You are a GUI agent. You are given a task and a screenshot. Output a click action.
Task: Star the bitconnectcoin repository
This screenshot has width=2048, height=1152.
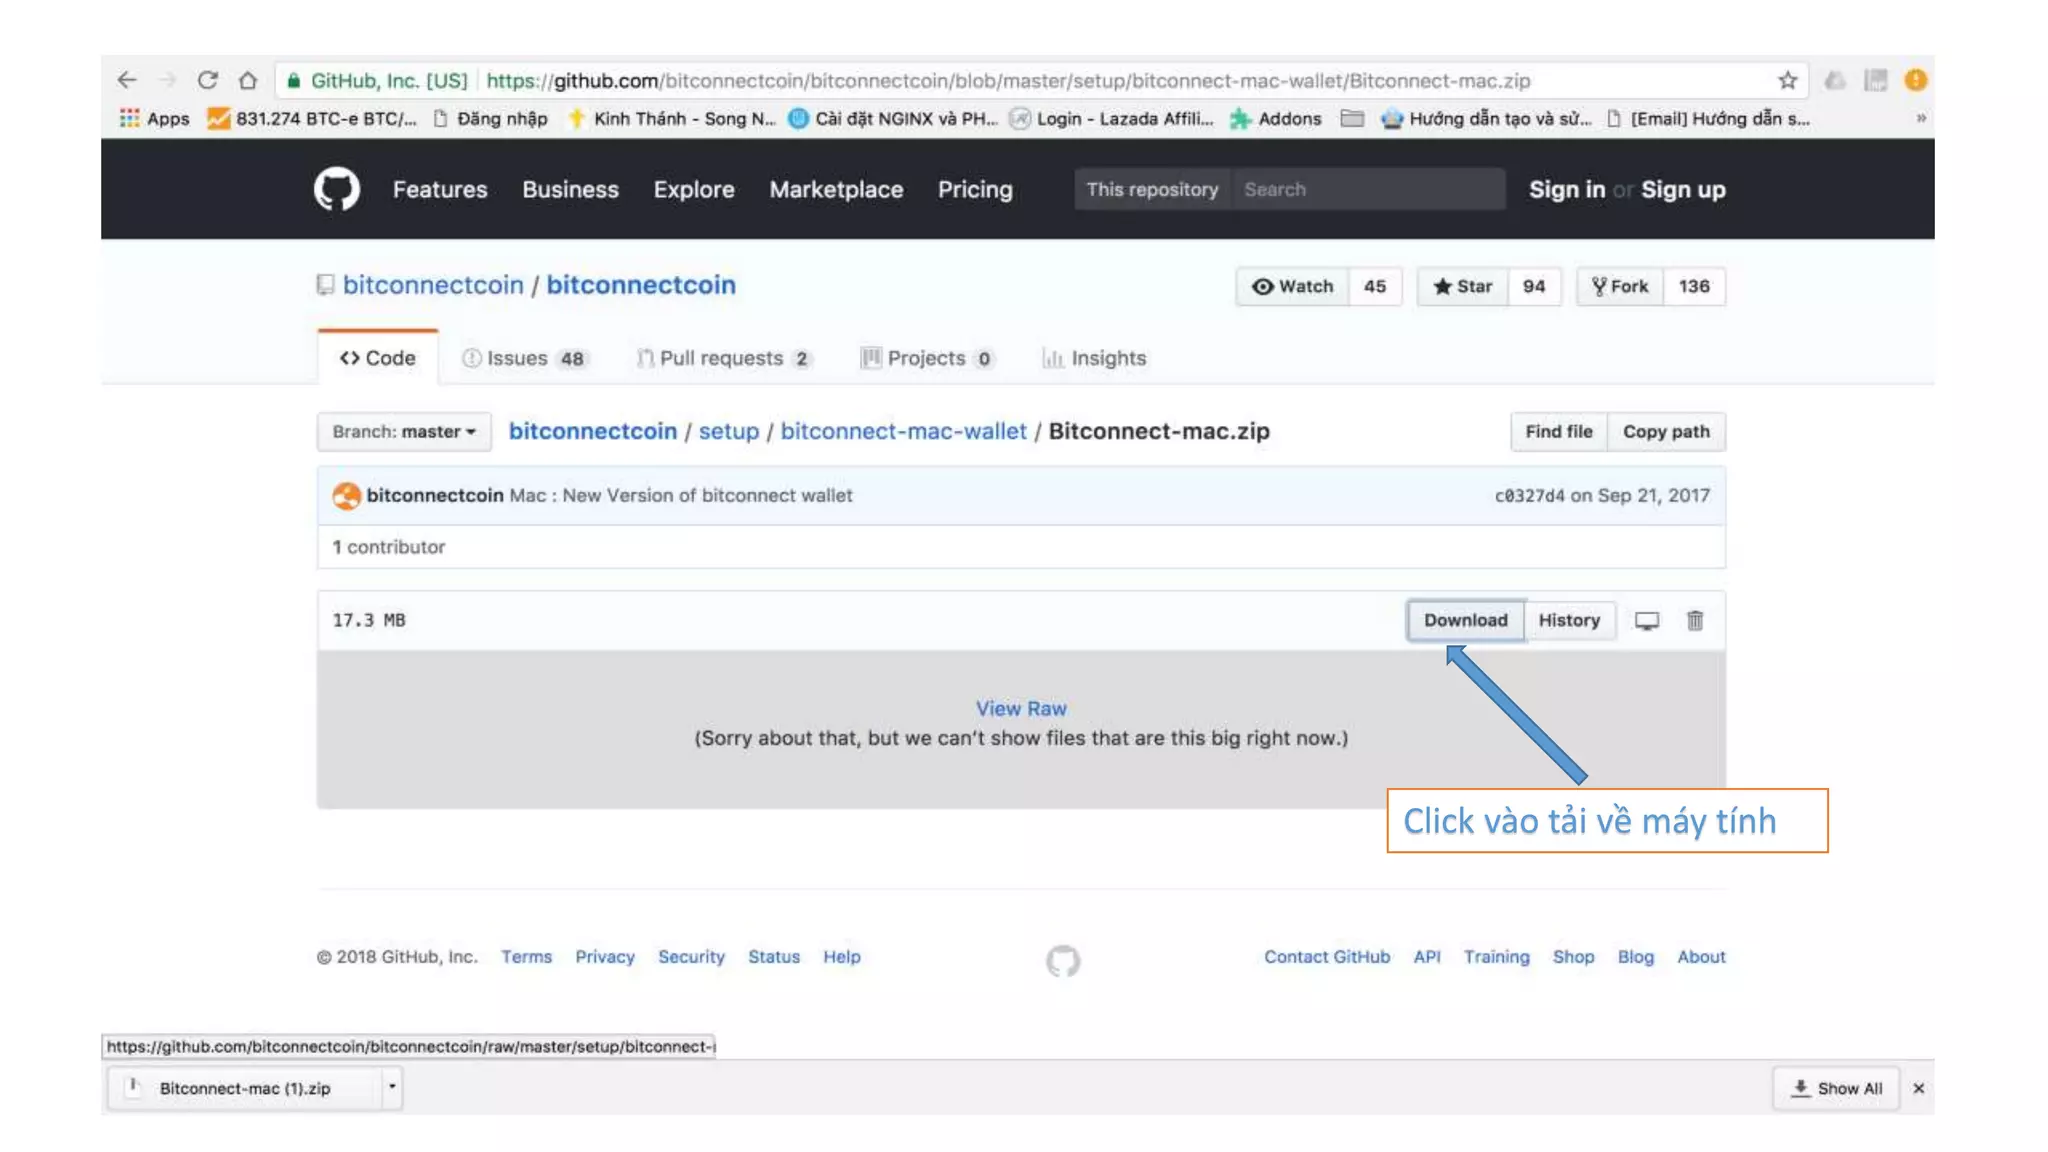tap(1462, 287)
